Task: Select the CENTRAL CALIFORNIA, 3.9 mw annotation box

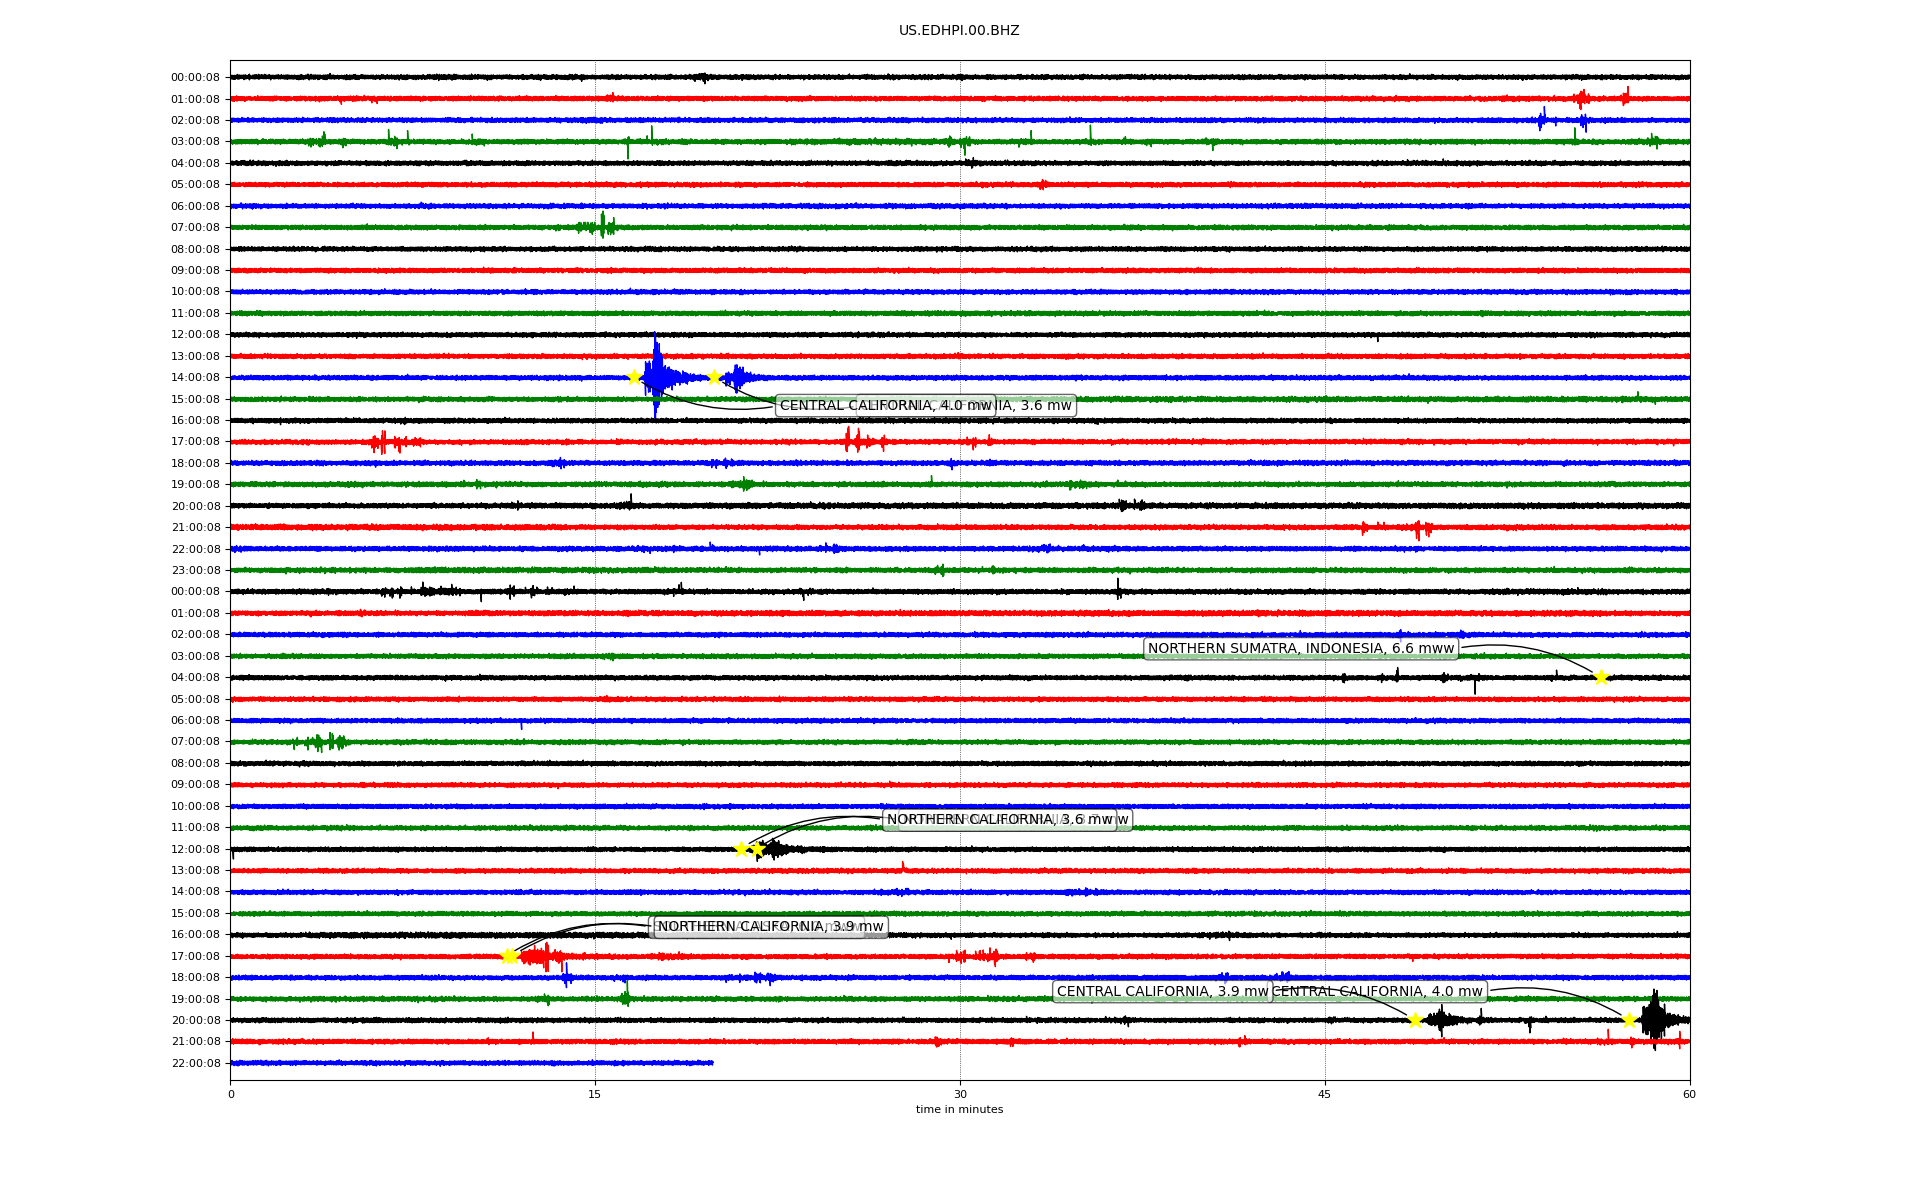Action: (x=1161, y=992)
